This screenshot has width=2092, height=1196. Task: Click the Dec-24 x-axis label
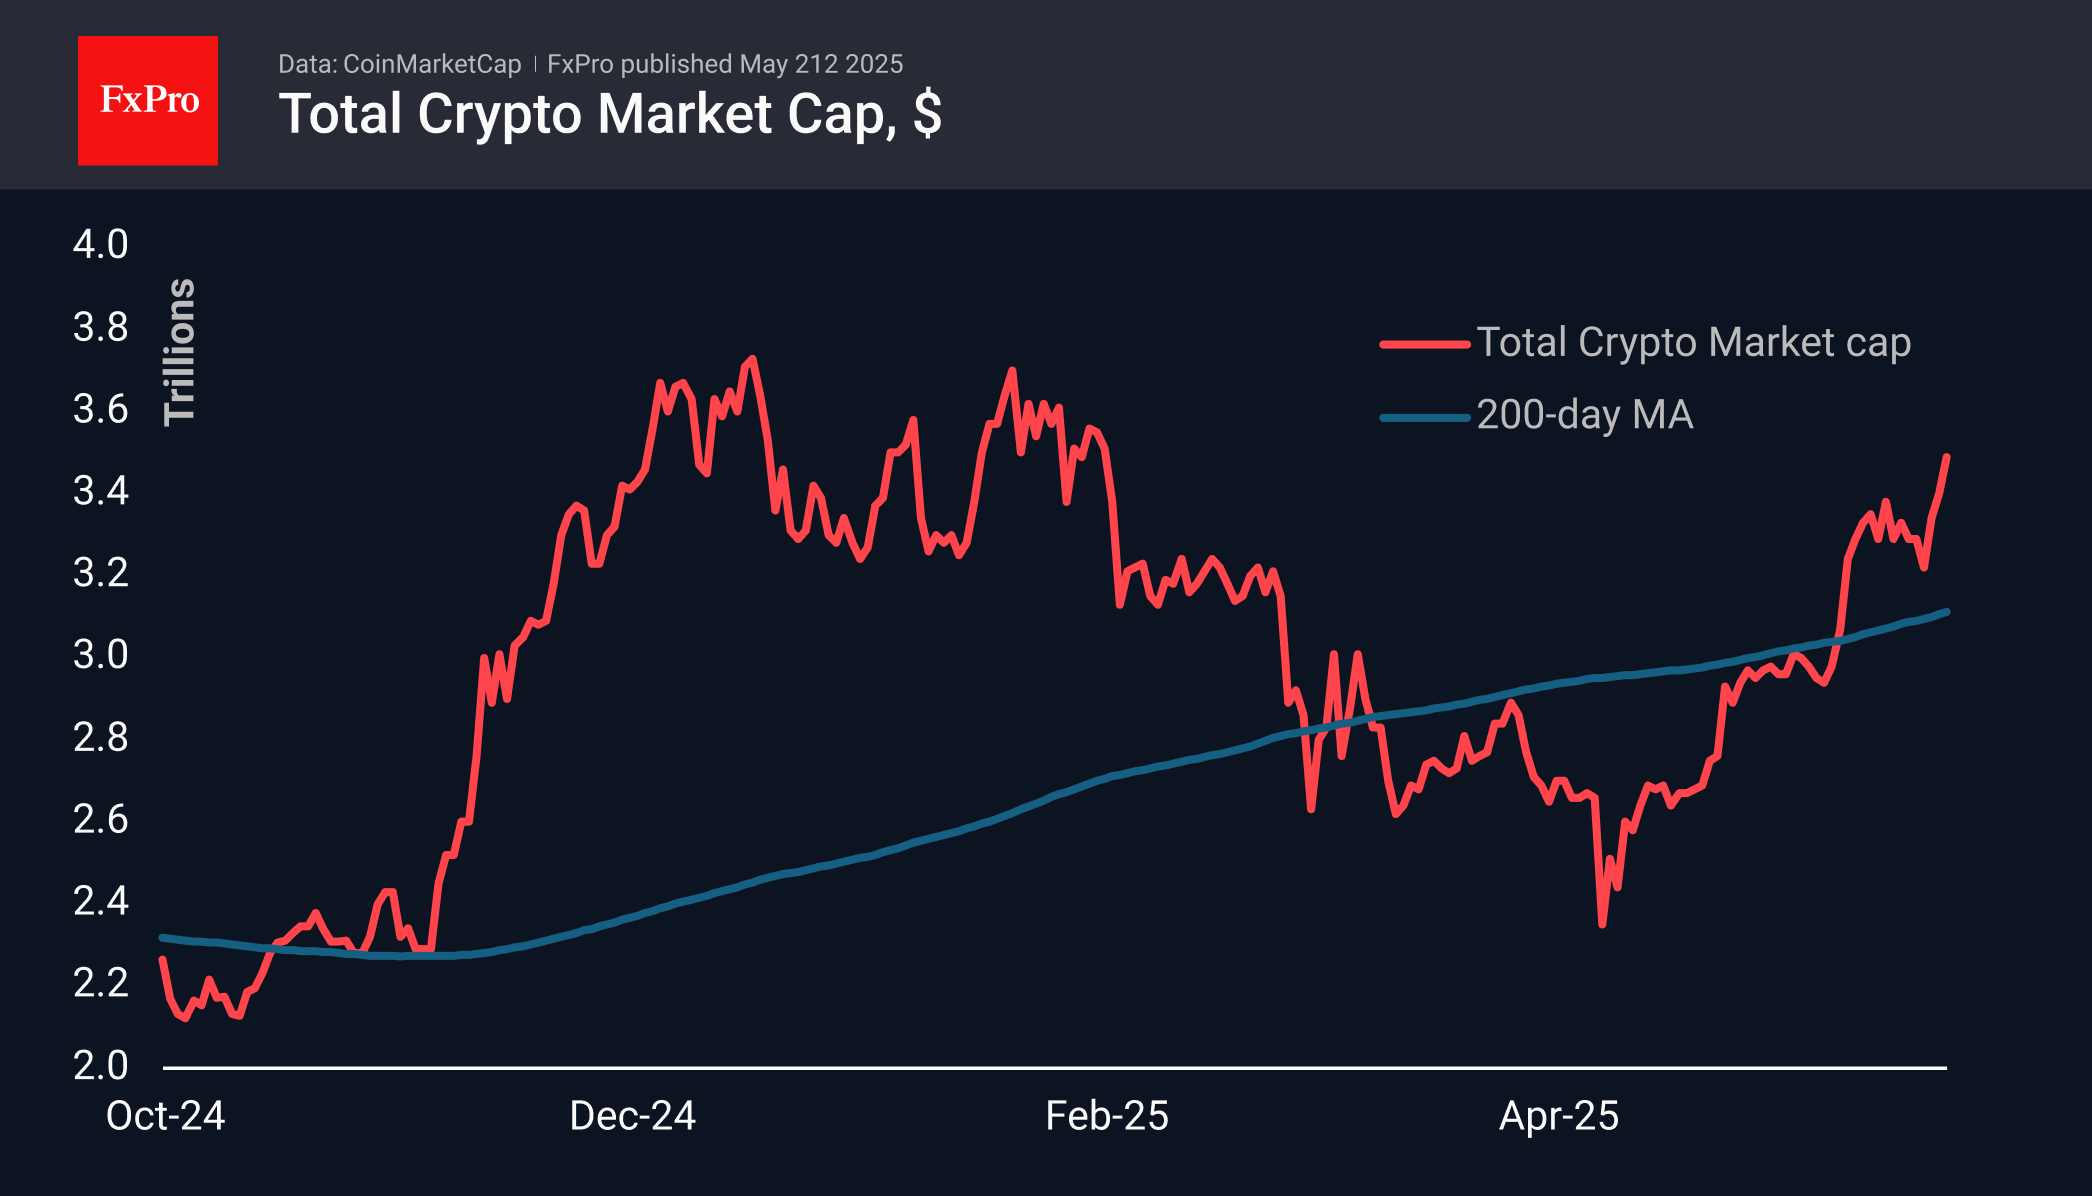tap(632, 1116)
